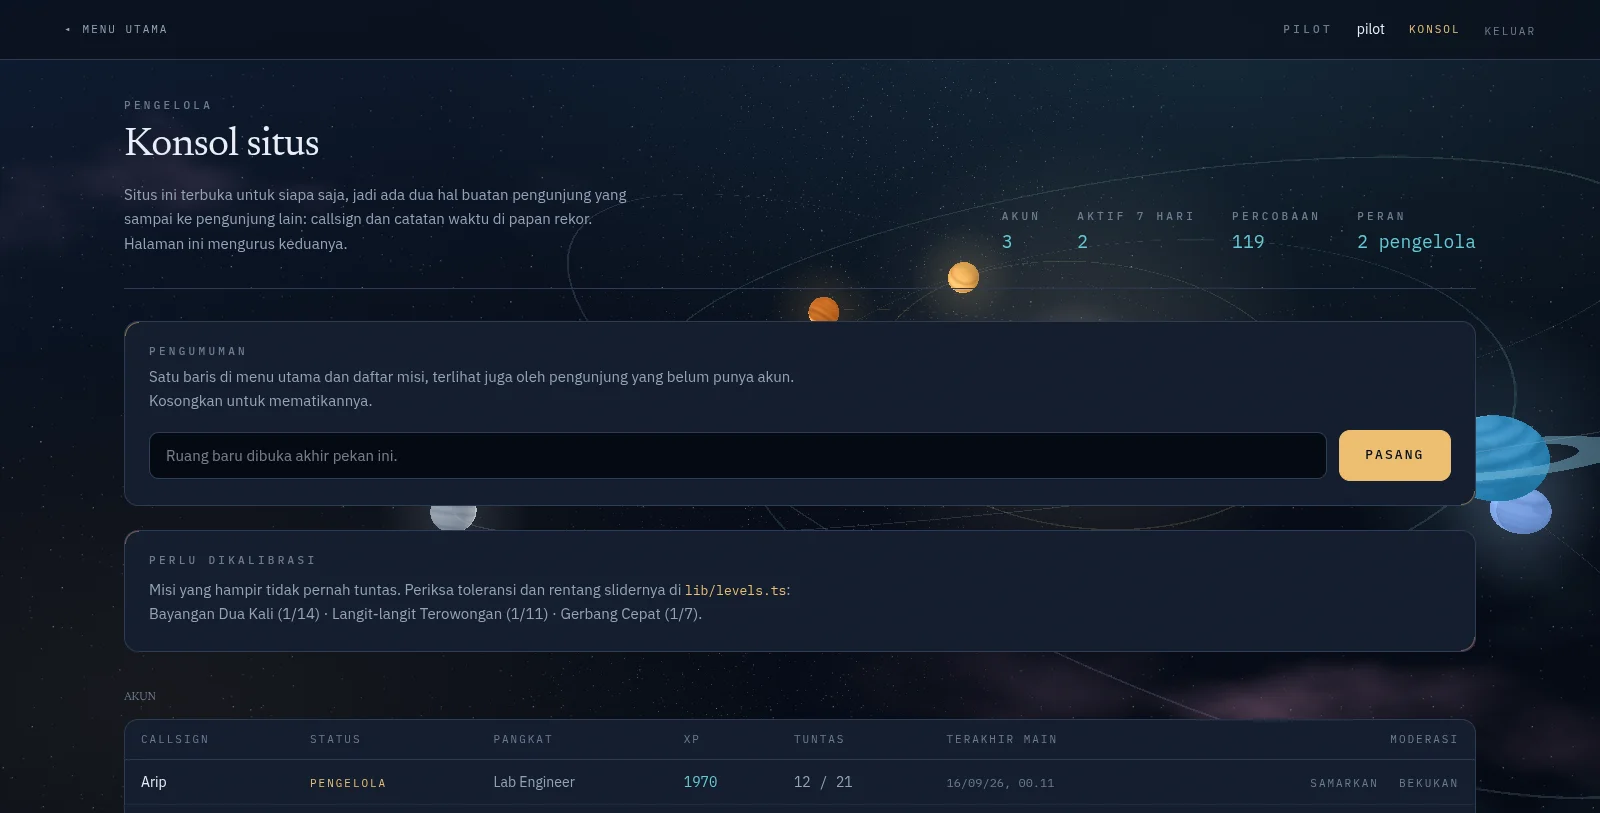Click the Pengelola status label for Arip

pyautogui.click(x=348, y=783)
